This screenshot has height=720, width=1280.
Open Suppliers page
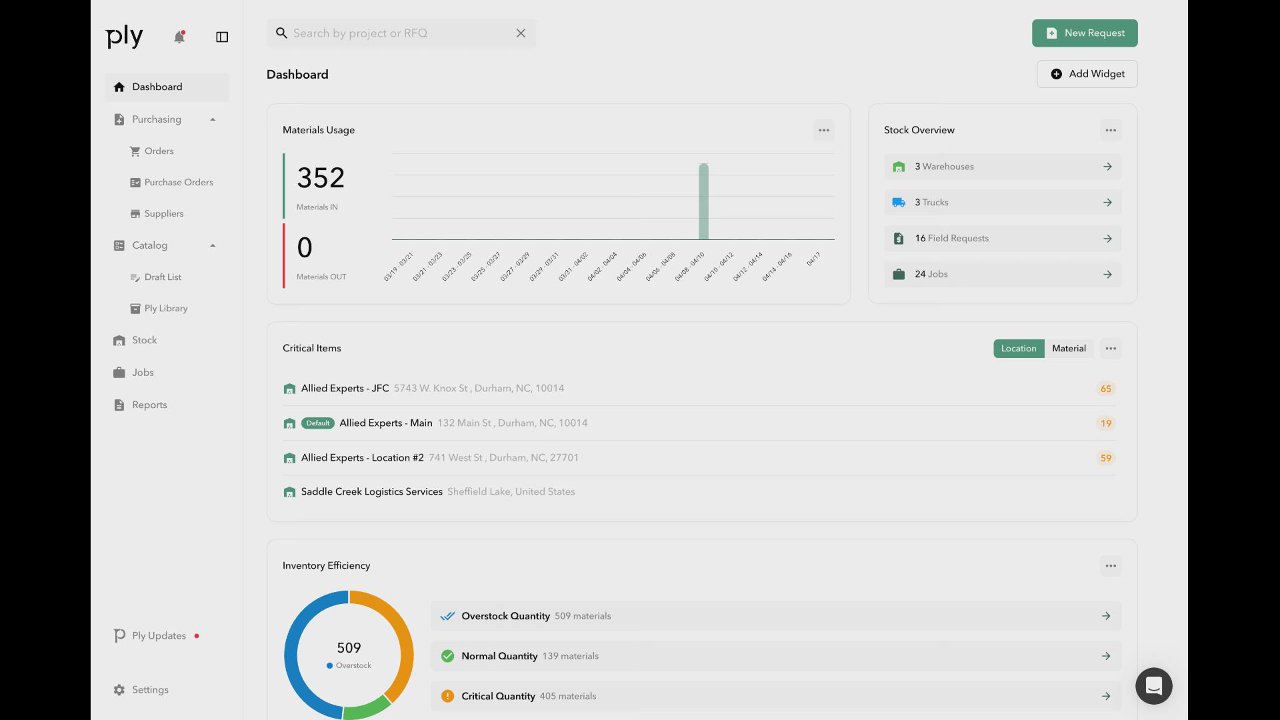click(x=163, y=214)
